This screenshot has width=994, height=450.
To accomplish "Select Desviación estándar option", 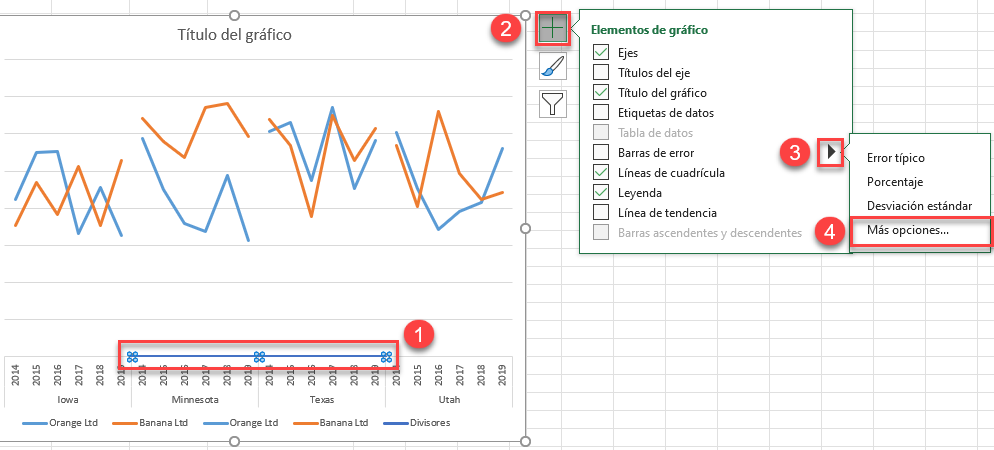I will tap(918, 206).
